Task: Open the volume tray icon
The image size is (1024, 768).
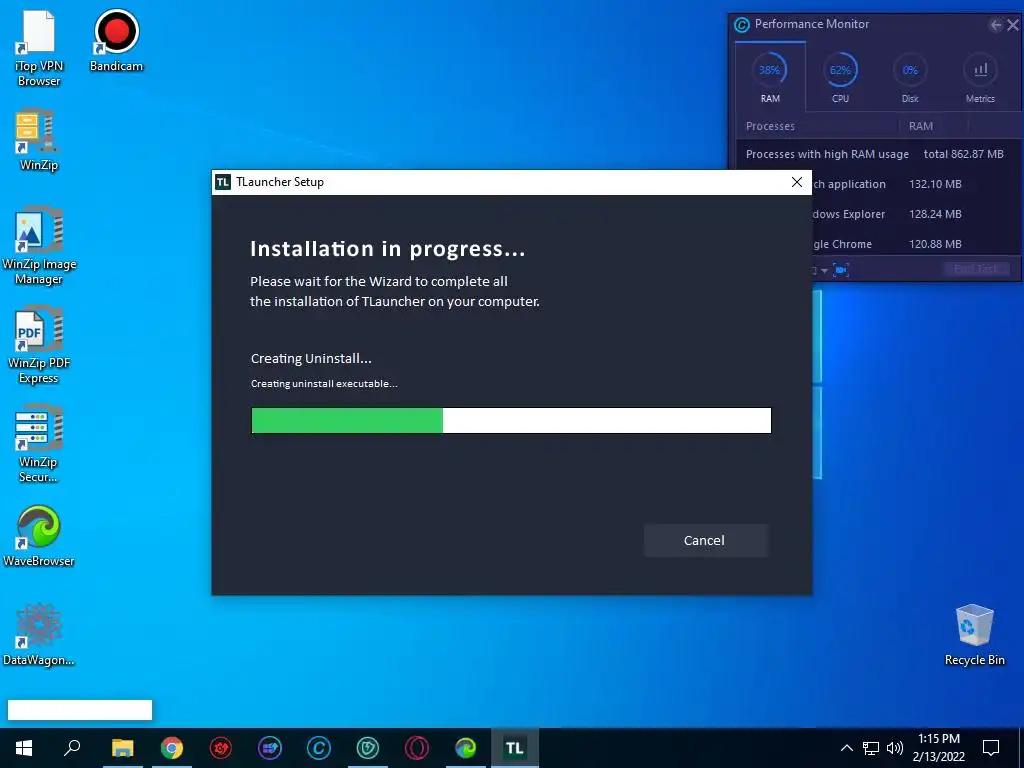Action: pyautogui.click(x=895, y=748)
